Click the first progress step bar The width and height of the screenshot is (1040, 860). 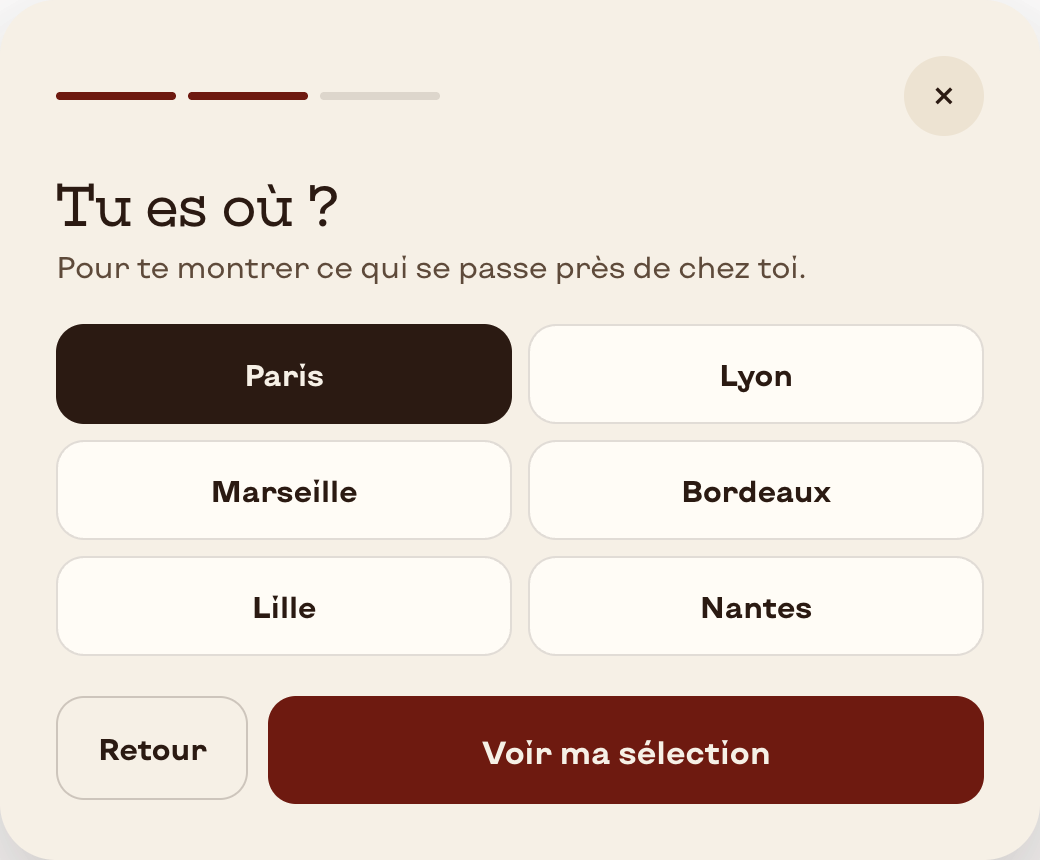point(116,96)
